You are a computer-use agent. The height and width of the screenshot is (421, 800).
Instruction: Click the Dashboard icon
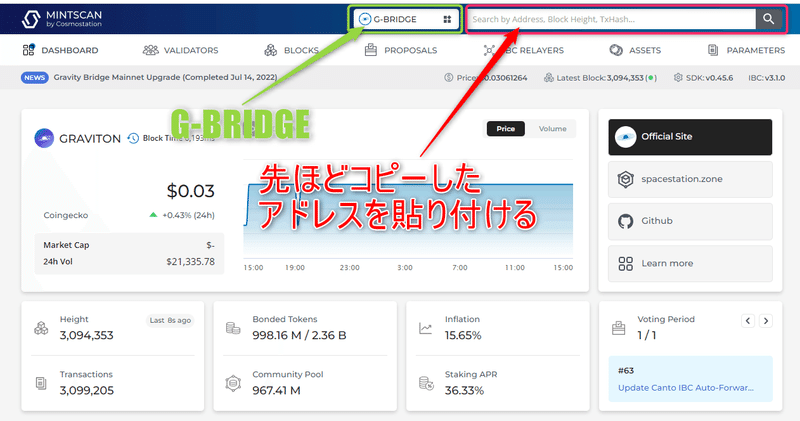click(29, 49)
